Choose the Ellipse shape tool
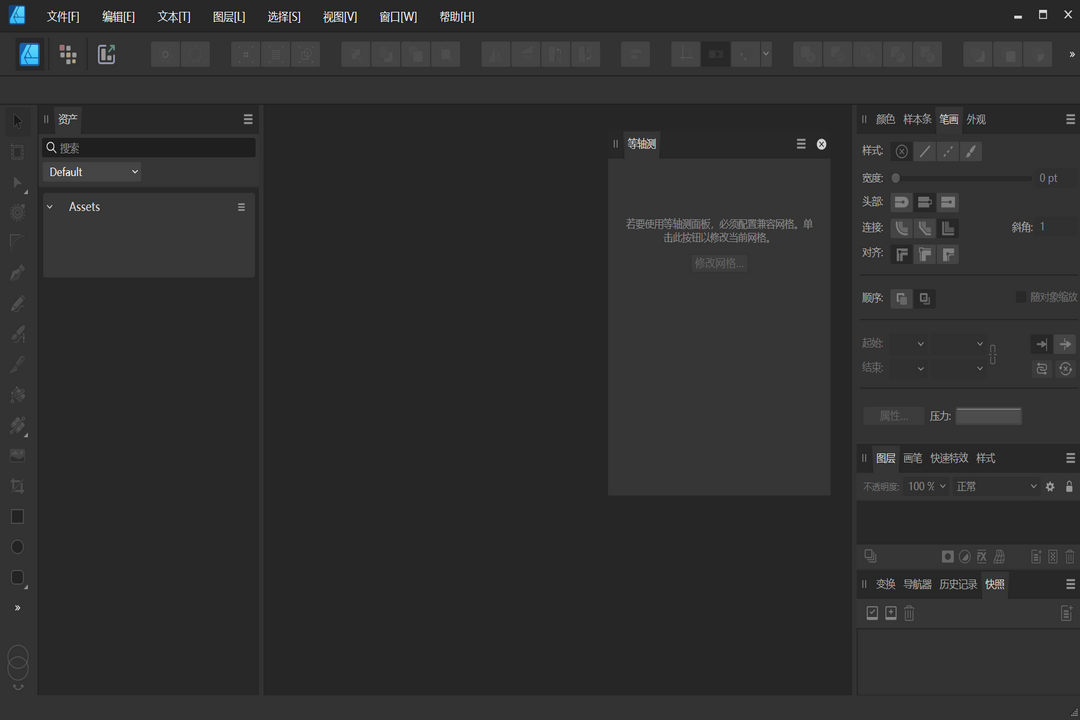 coord(16,547)
